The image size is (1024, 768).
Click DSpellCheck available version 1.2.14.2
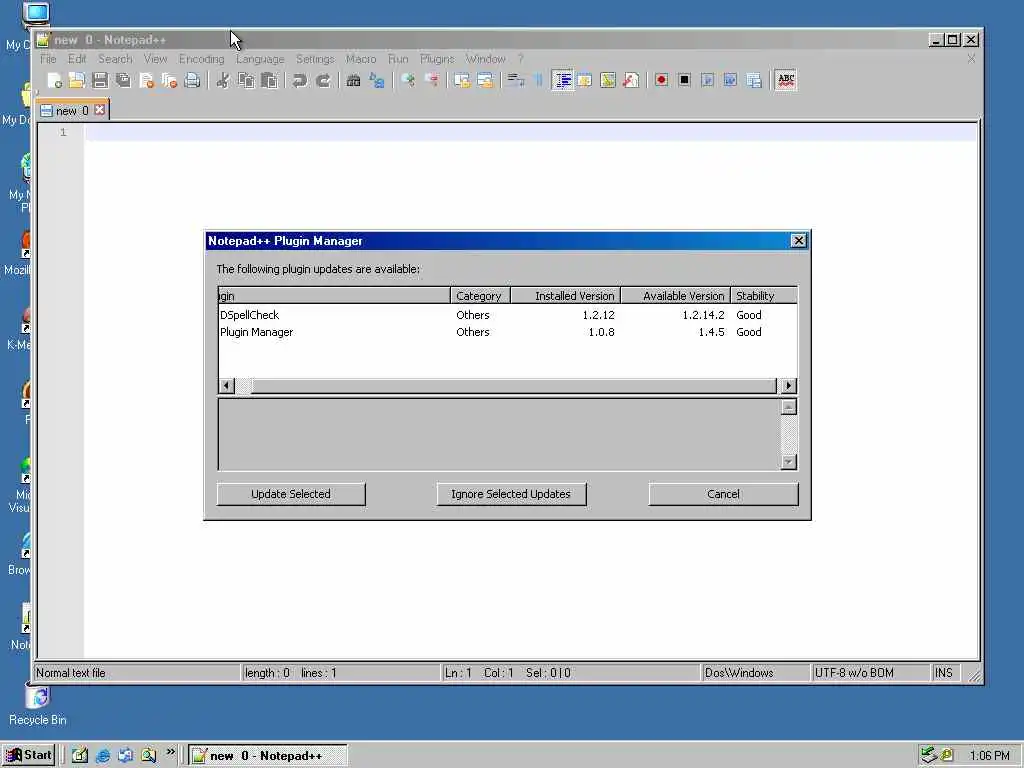pos(703,315)
